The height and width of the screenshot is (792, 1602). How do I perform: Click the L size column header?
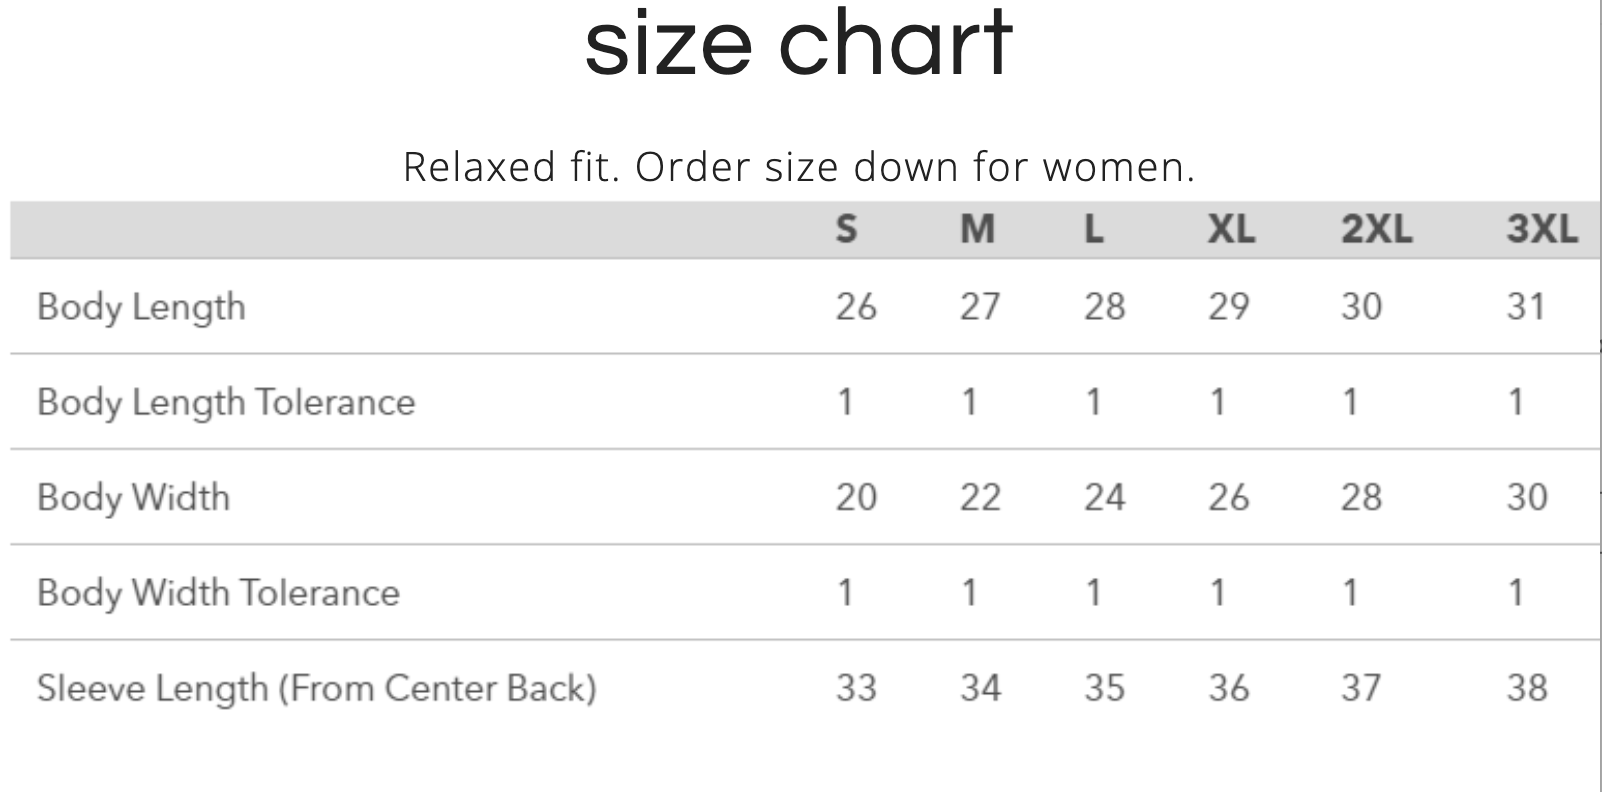coord(1094,230)
